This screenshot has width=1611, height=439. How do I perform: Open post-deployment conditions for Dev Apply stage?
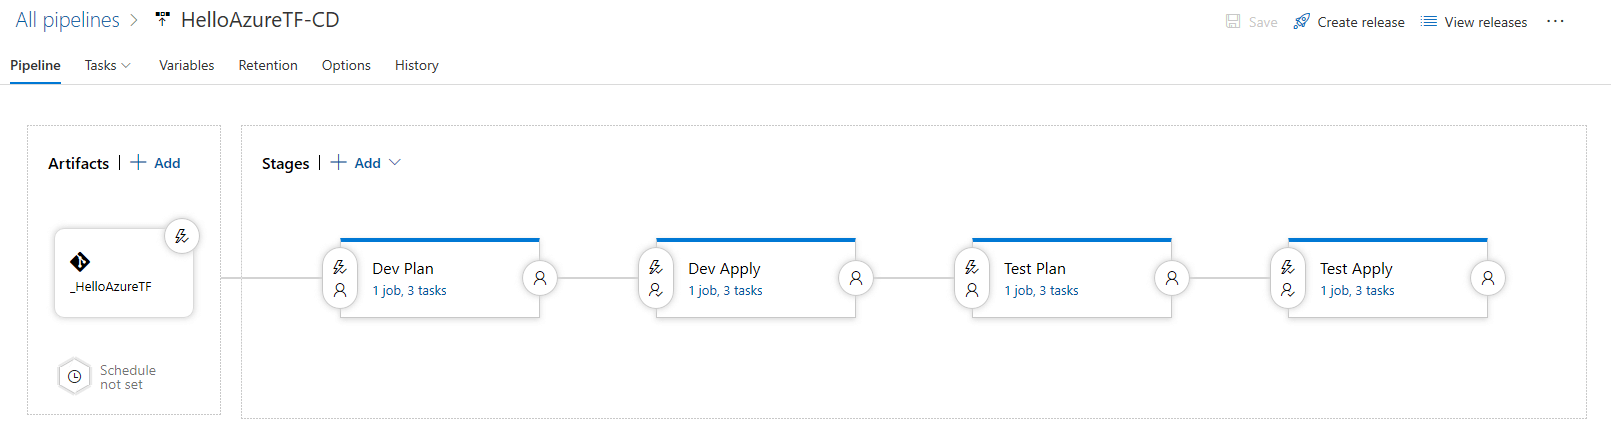pyautogui.click(x=856, y=278)
